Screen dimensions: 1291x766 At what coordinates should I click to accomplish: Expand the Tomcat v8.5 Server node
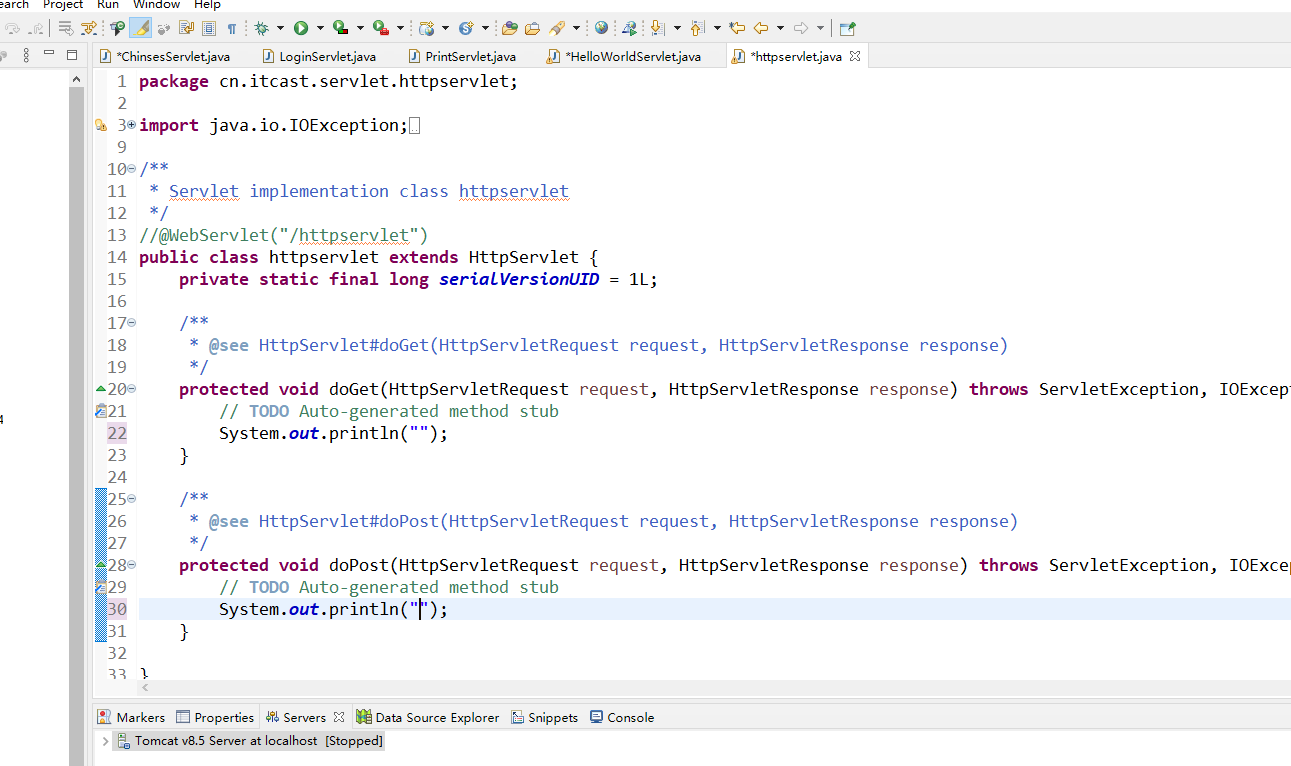[x=105, y=741]
